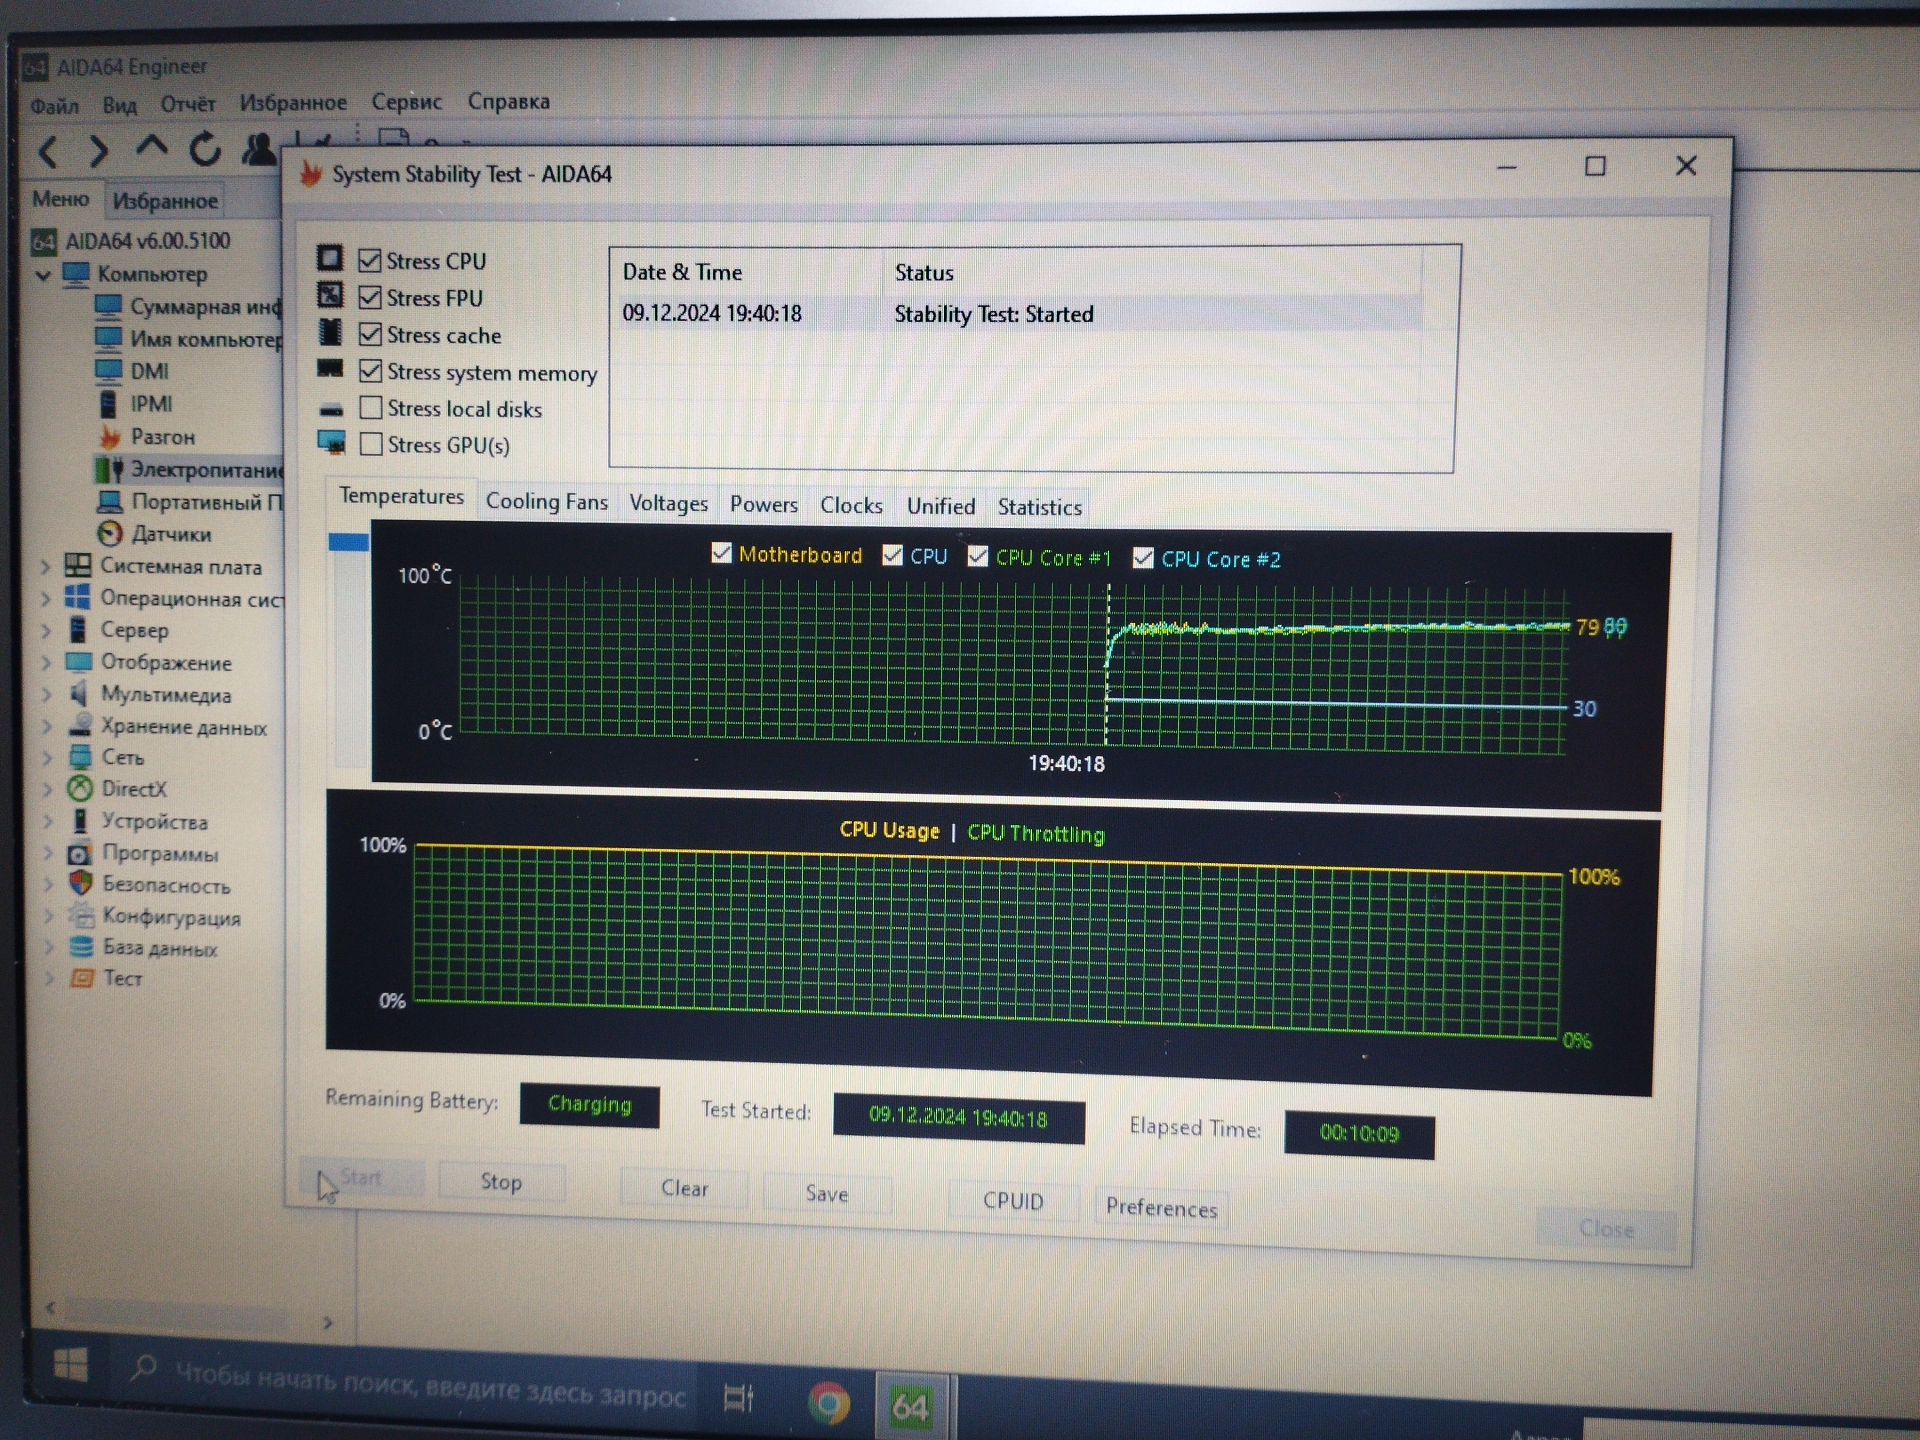Click the flame icon in Stability Test title

click(x=311, y=174)
